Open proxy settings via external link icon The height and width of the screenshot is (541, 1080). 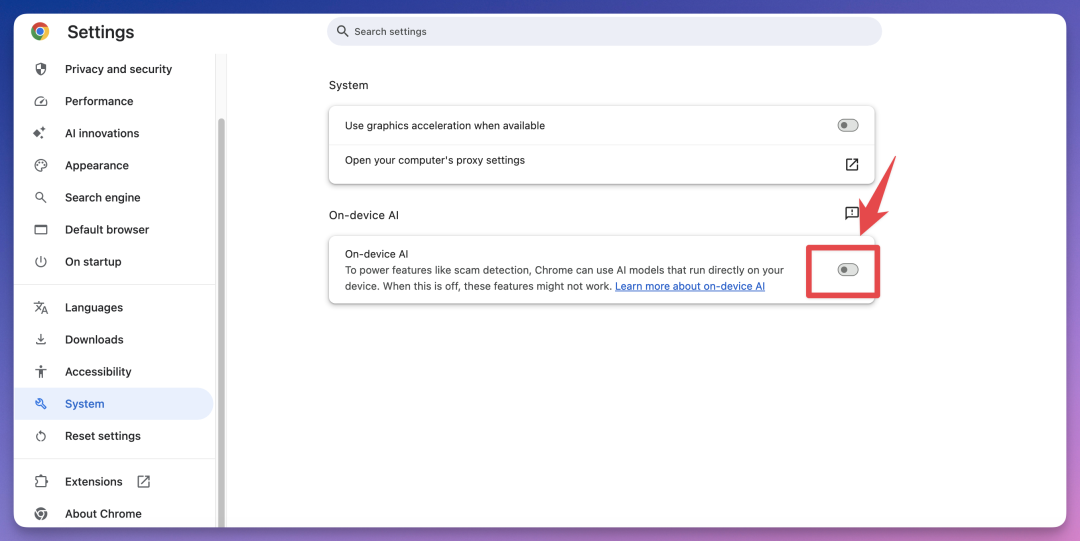click(x=852, y=164)
